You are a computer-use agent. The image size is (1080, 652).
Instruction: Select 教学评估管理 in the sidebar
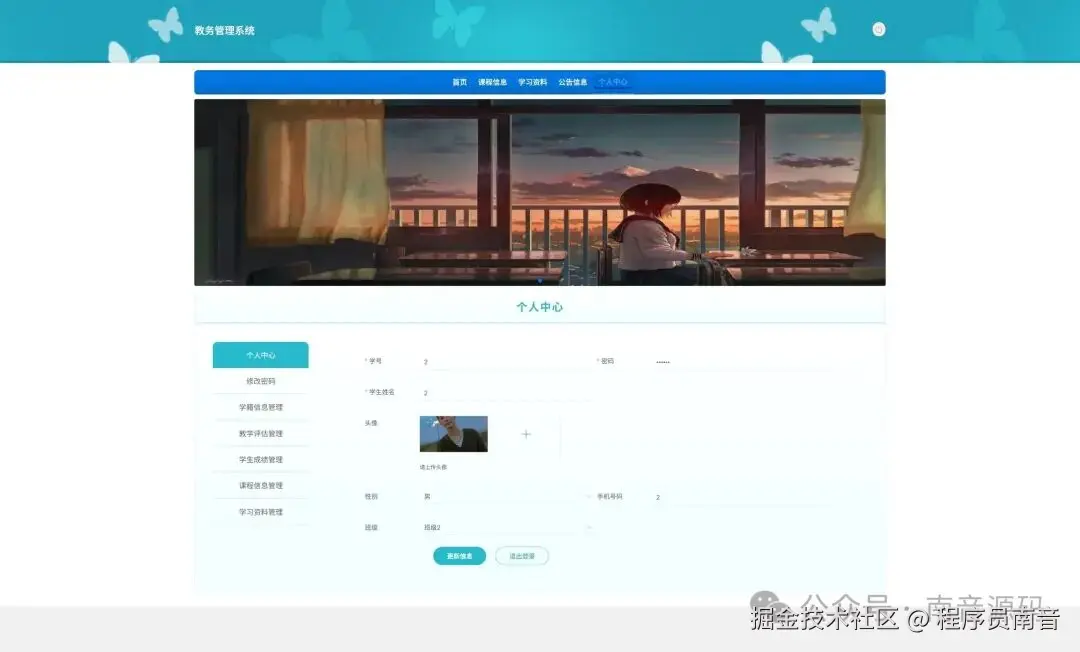[x=260, y=433]
